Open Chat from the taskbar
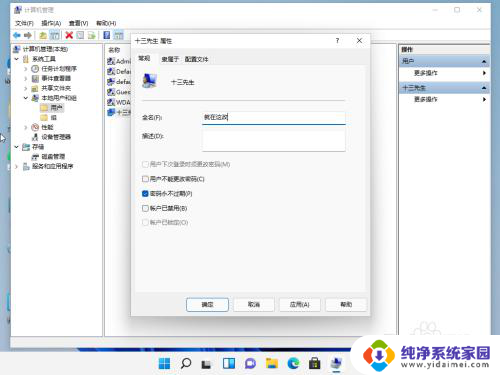Image resolution: width=500 pixels, height=375 pixels. [x=250, y=363]
